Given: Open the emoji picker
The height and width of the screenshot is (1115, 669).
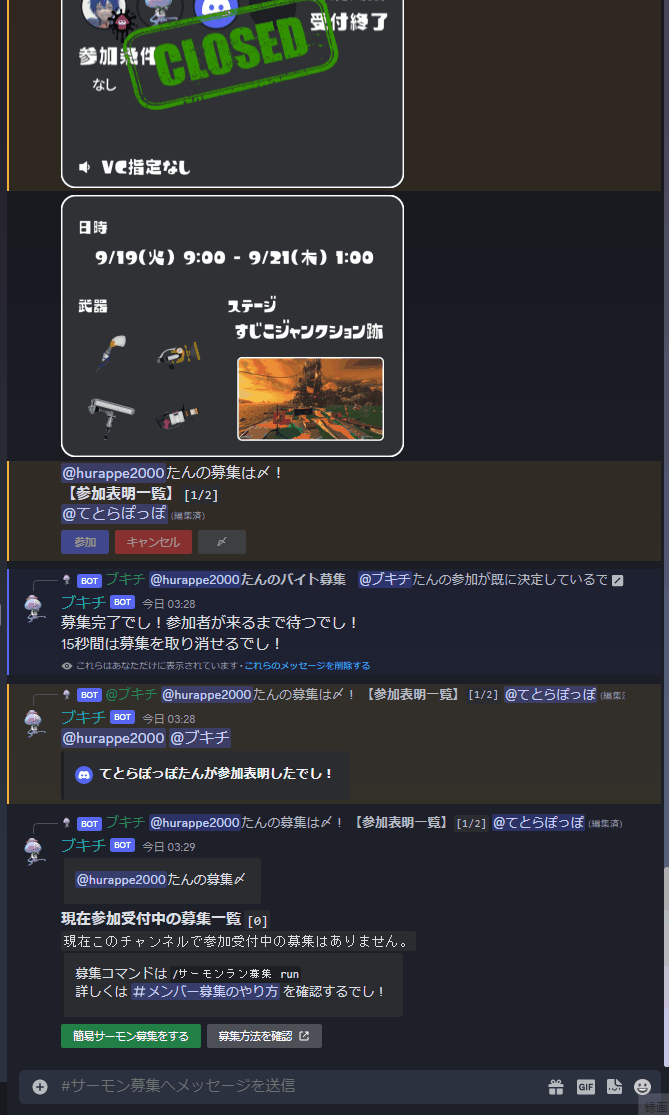Looking at the screenshot, I should click(642, 1087).
